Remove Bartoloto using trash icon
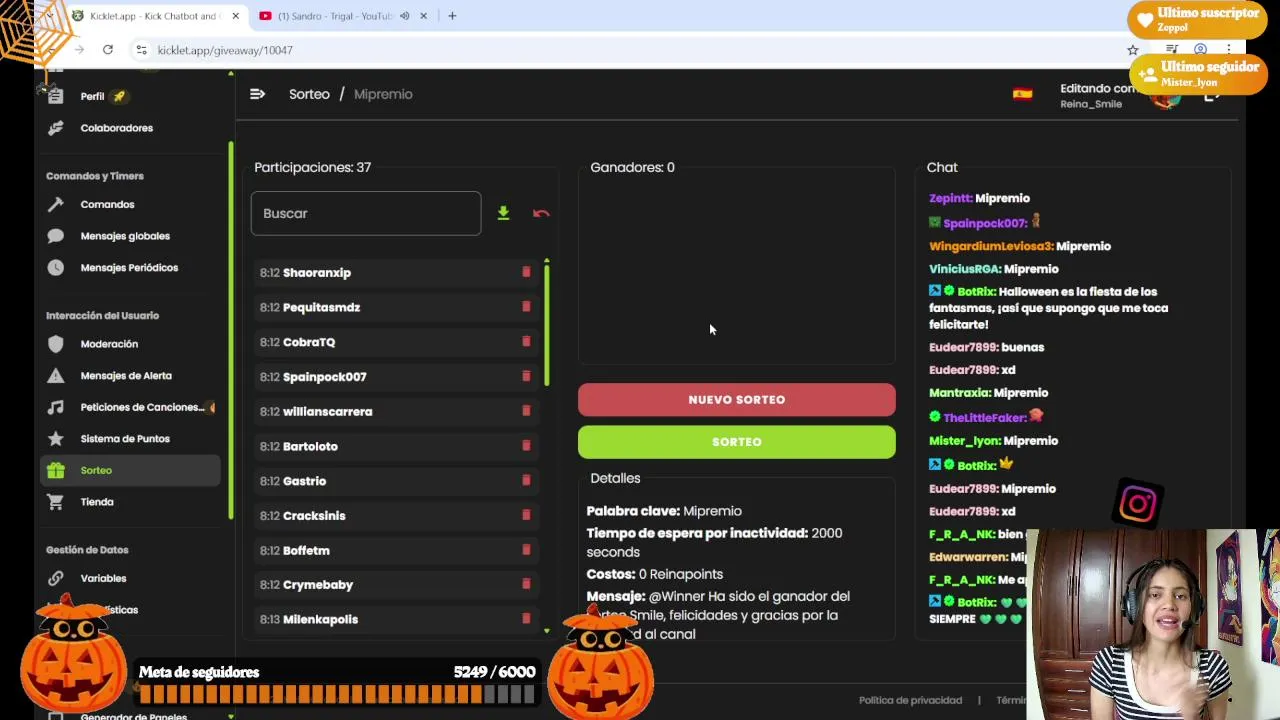 pyautogui.click(x=526, y=445)
